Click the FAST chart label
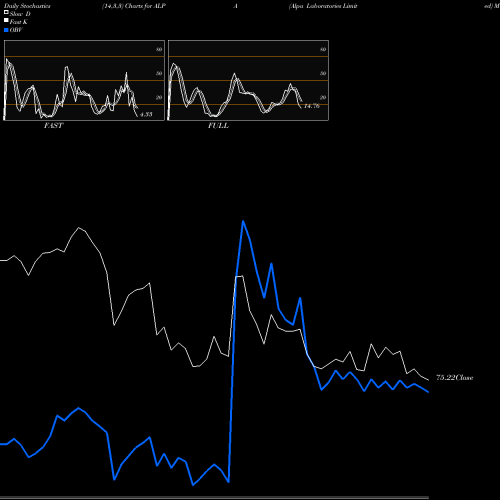Image resolution: width=500 pixels, height=500 pixels. click(x=53, y=126)
